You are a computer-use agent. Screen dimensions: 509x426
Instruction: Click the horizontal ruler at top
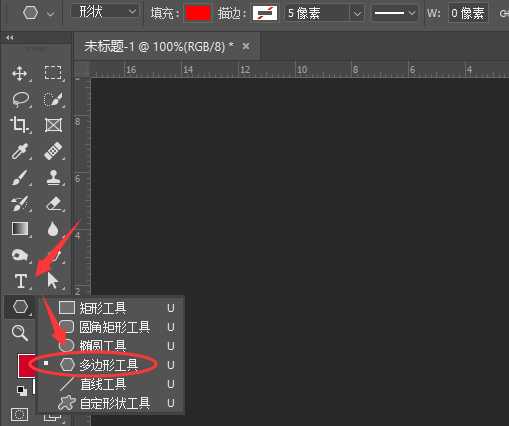pyautogui.click(x=299, y=69)
